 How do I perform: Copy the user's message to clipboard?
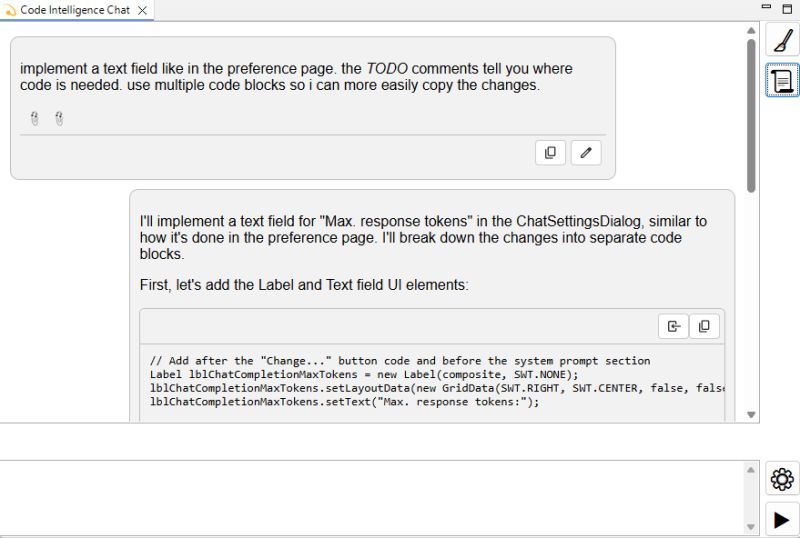[551, 153]
